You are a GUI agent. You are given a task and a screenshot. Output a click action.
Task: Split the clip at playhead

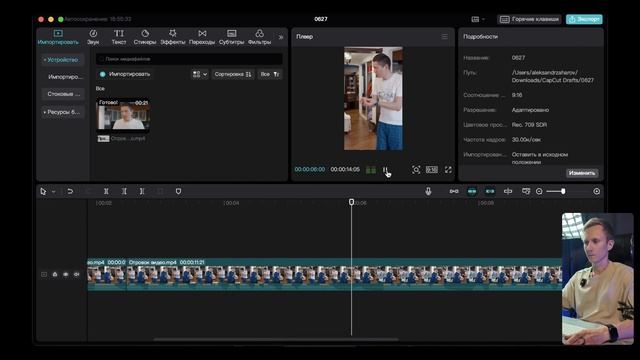point(106,191)
